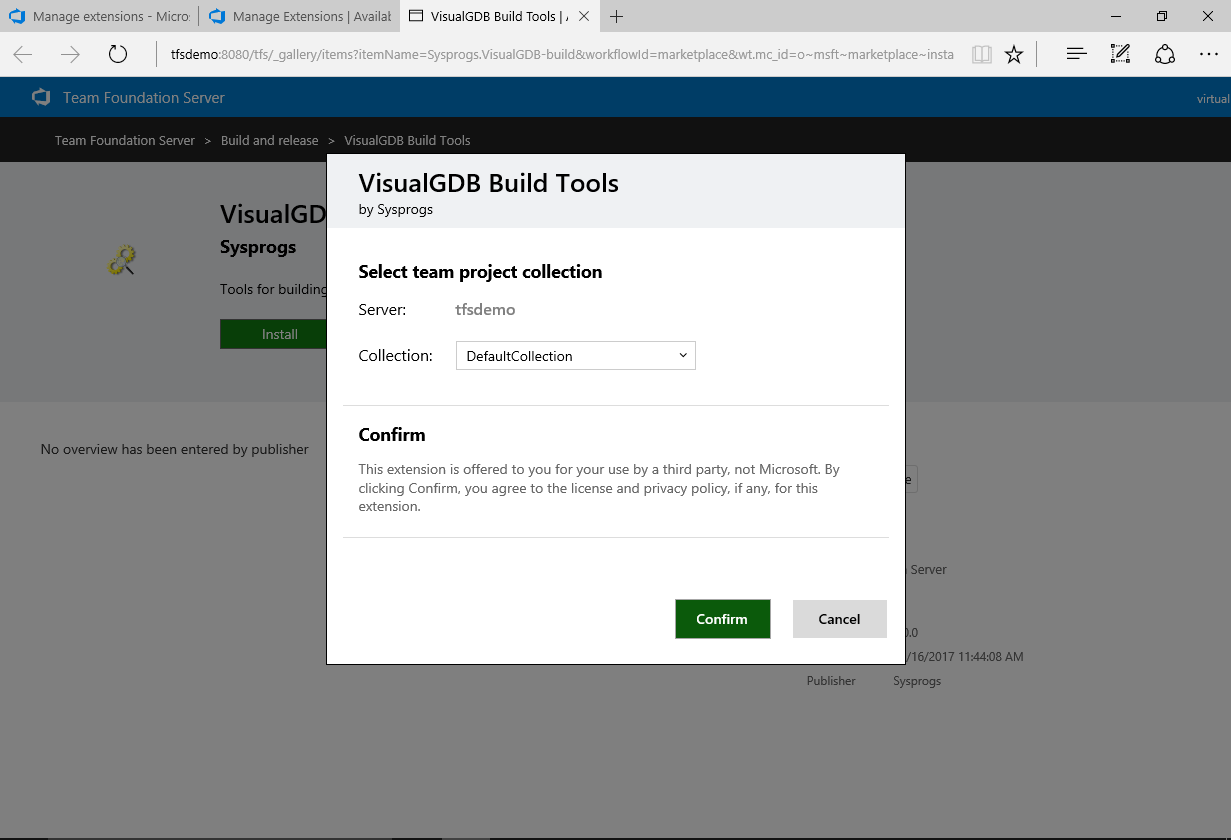Make a web note

(x=1120, y=55)
